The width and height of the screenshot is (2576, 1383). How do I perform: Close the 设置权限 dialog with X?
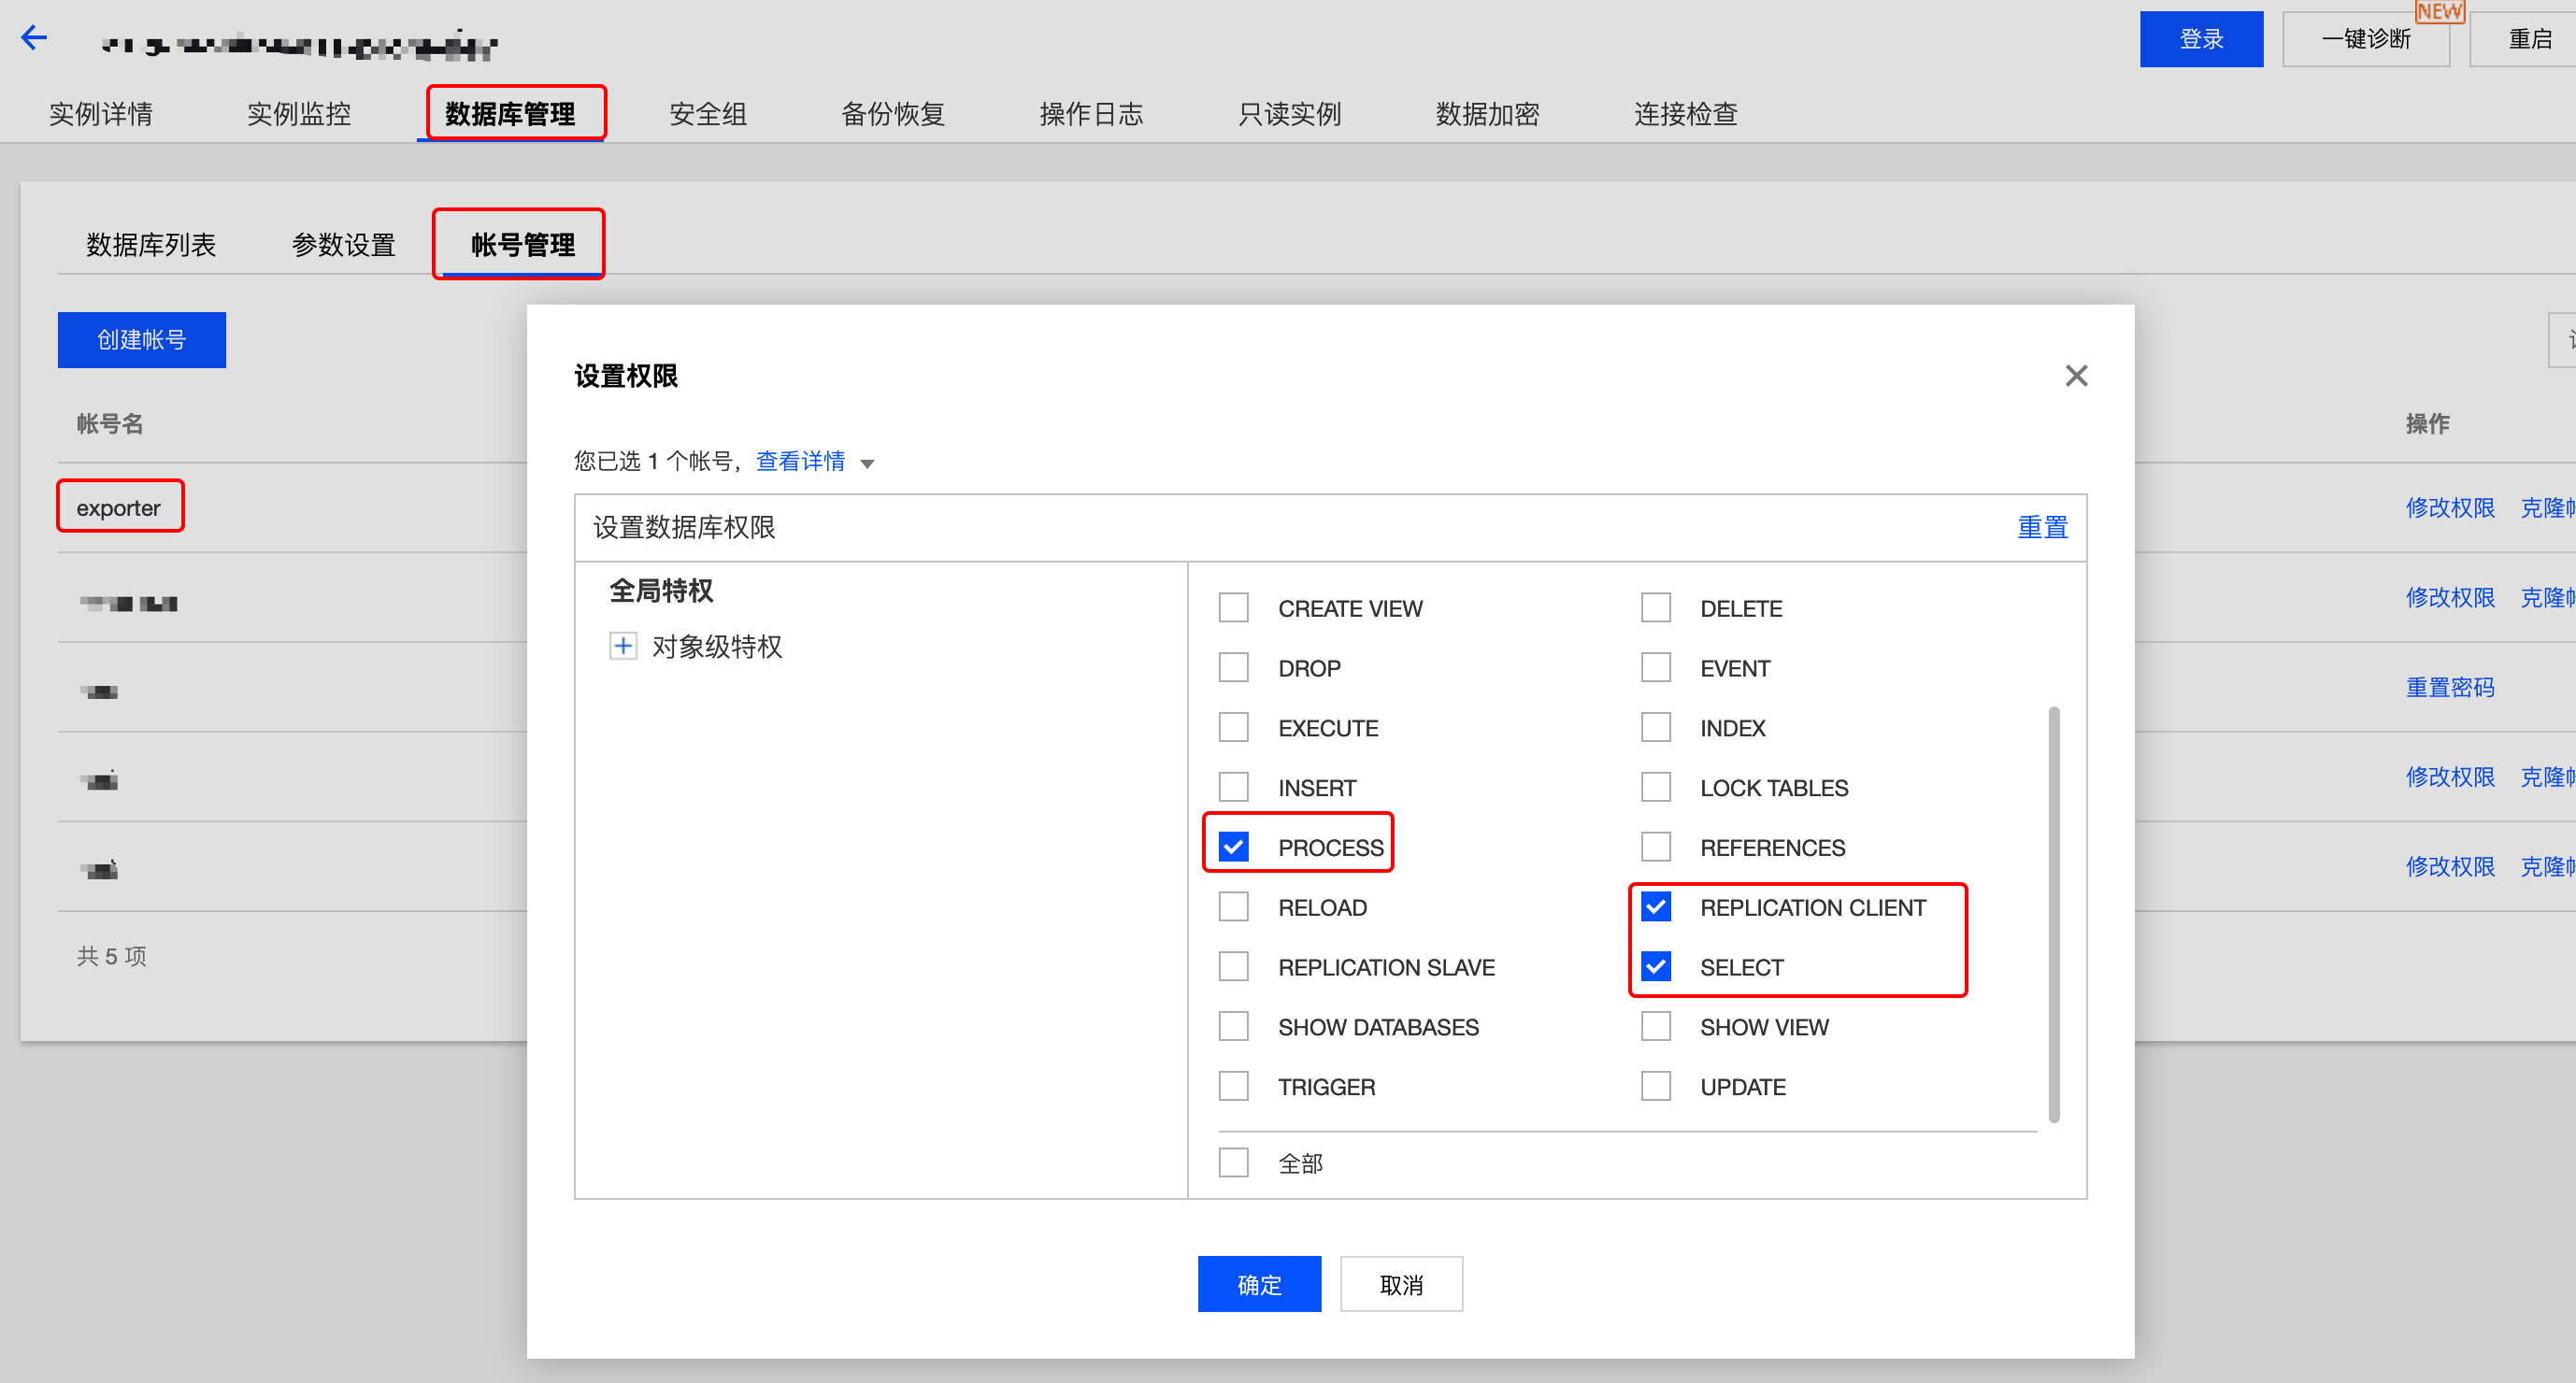[x=2076, y=376]
